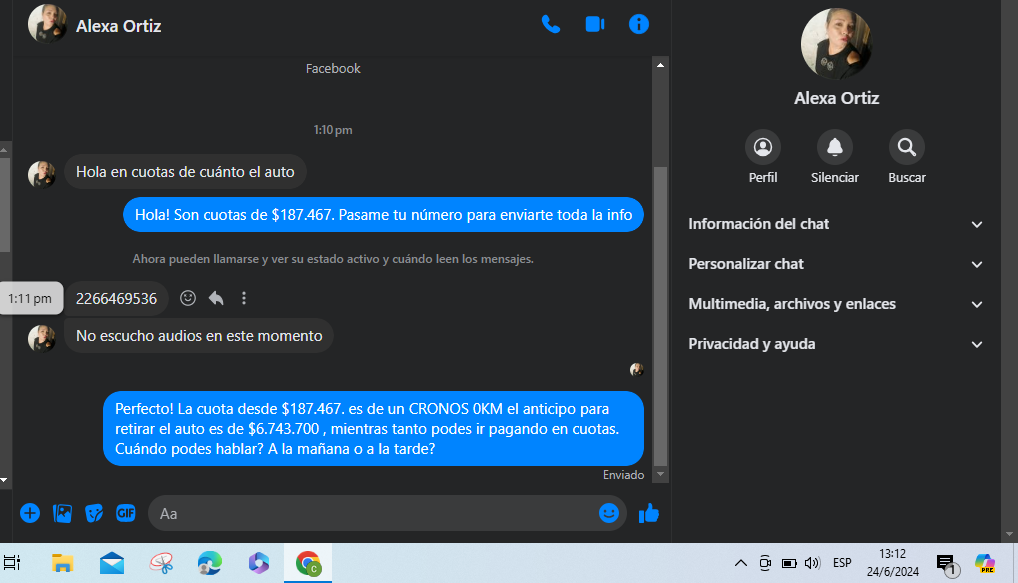This screenshot has height=583, width=1018.
Task: Send a thumbs-up like
Action: coord(649,514)
